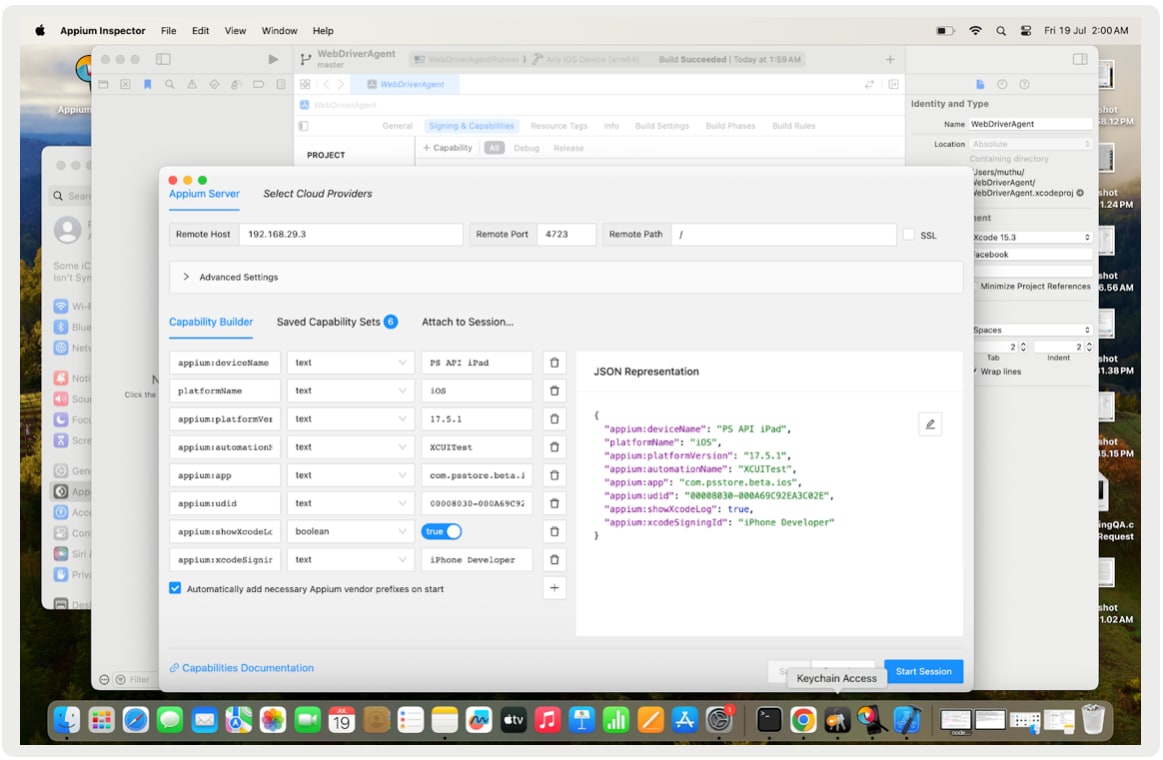The height and width of the screenshot is (760, 1163).
Task: Open type dropdown for appium:deviceName
Action: (349, 363)
